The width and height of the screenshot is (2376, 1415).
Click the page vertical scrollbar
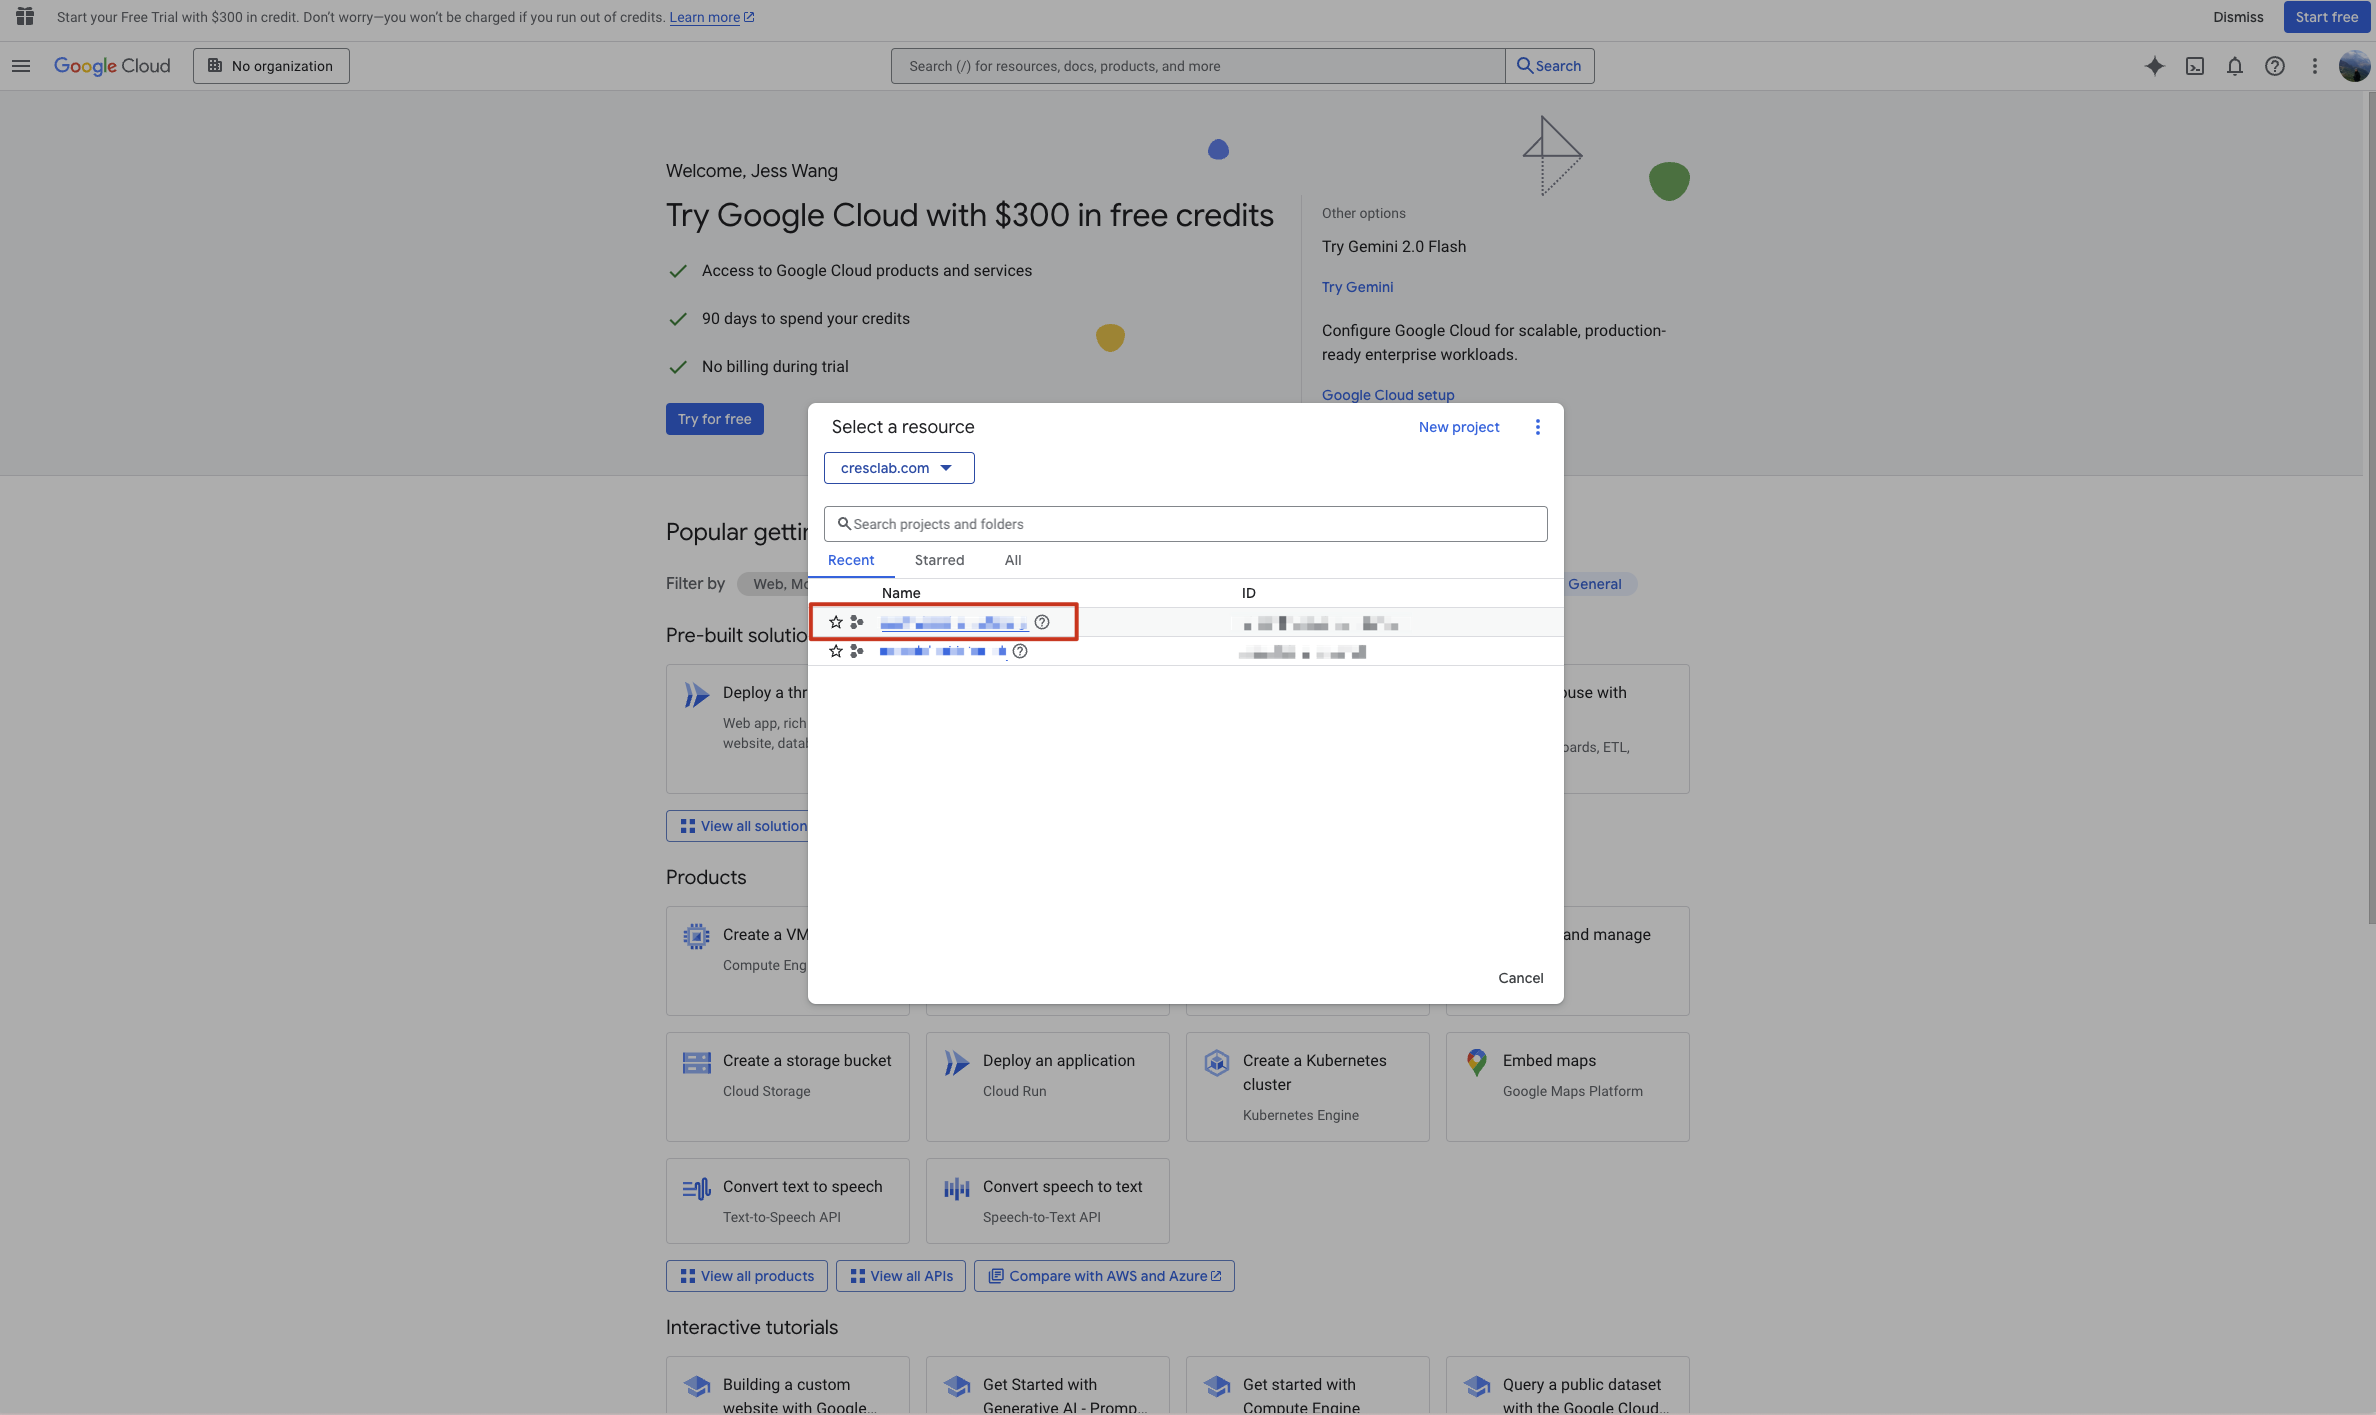click(2370, 510)
